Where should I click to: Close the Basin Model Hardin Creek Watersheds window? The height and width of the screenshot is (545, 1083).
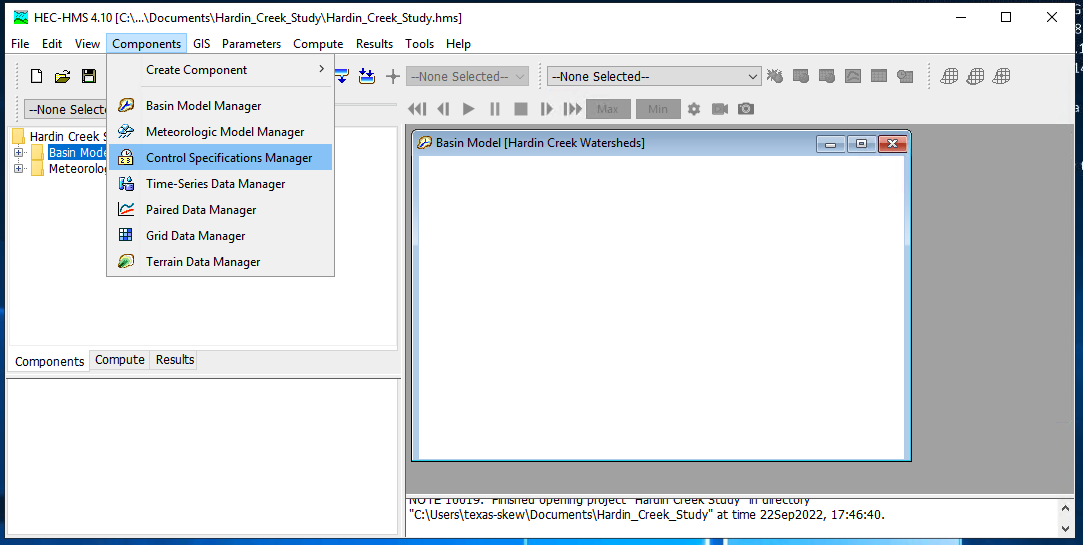coord(892,144)
